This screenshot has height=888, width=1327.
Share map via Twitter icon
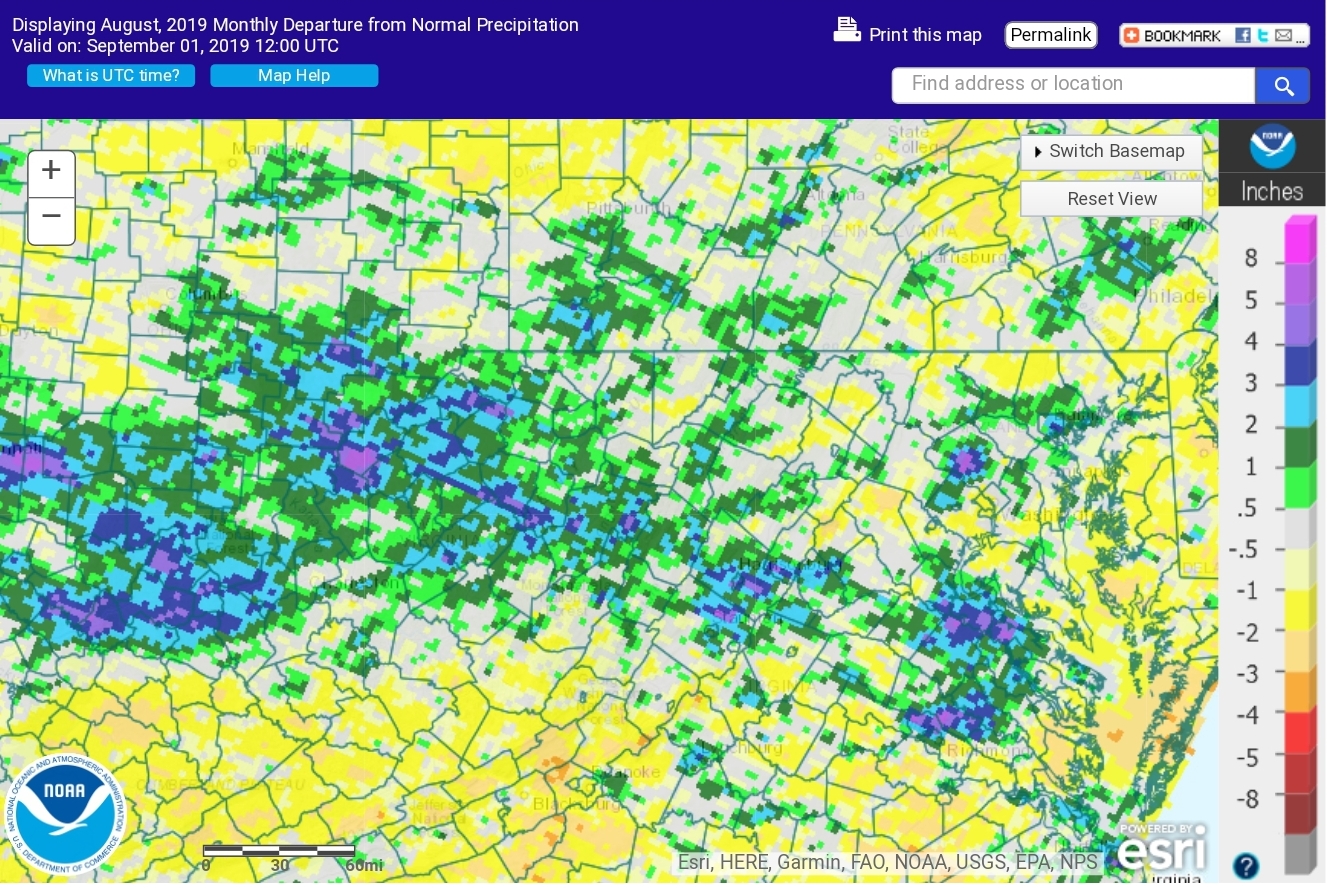point(1263,36)
